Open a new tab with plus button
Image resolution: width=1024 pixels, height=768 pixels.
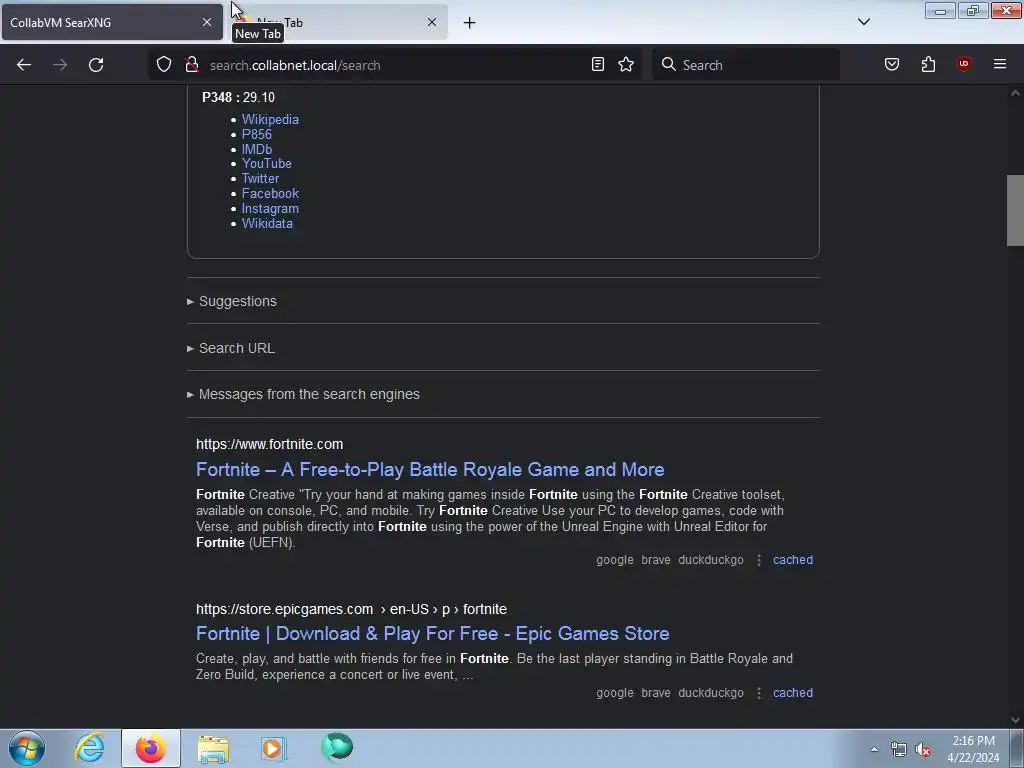click(470, 23)
